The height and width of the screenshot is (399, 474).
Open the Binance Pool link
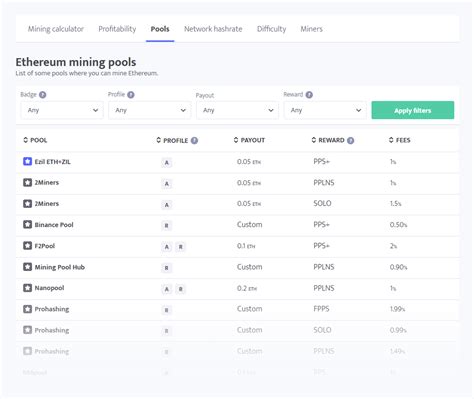pyautogui.click(x=54, y=225)
